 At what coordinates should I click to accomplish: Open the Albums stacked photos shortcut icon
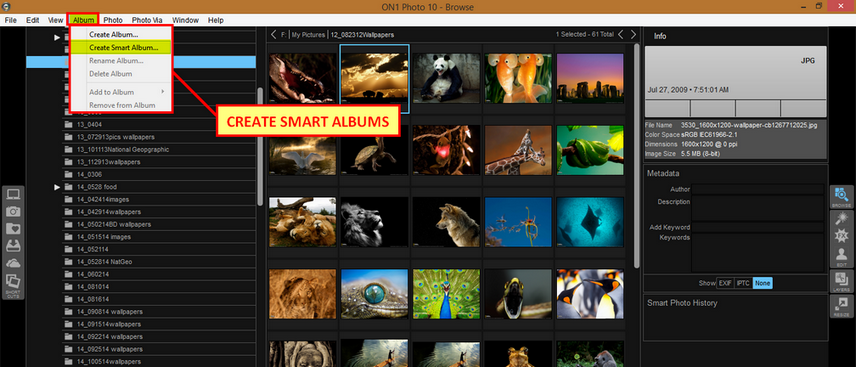coord(13,281)
